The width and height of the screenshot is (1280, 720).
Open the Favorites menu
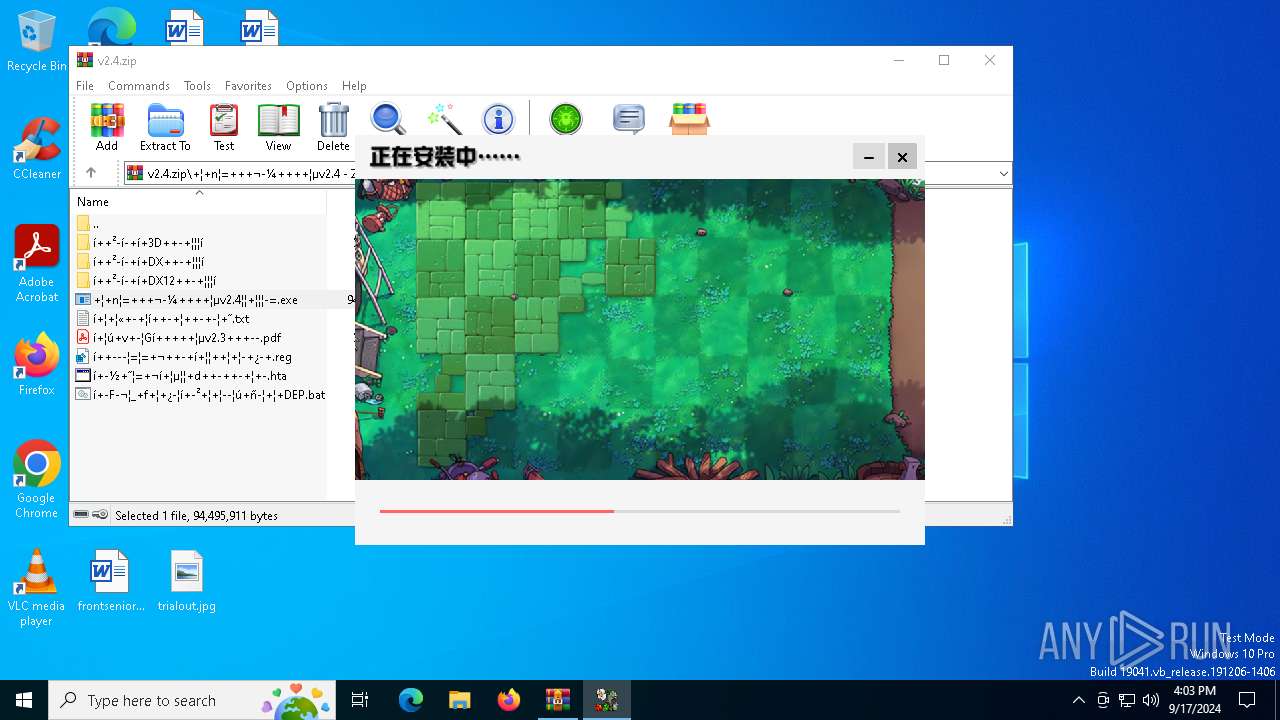(248, 86)
